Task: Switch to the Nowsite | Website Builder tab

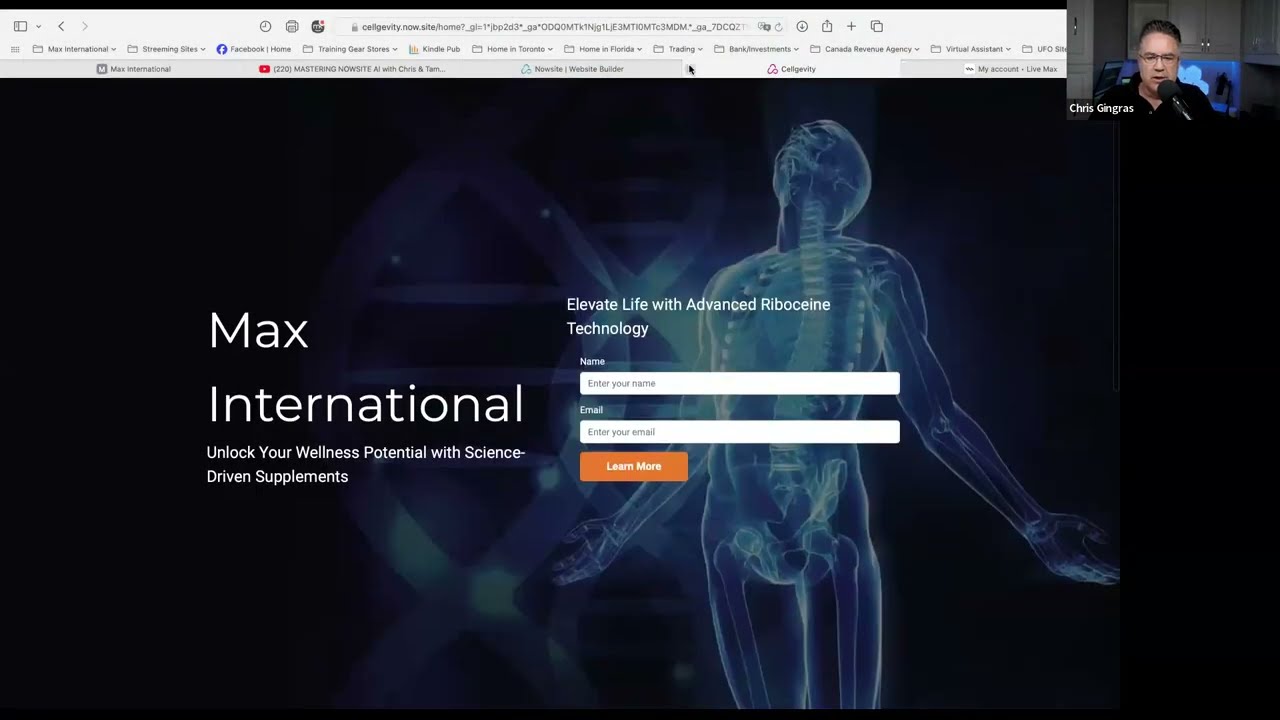Action: [x=572, y=69]
